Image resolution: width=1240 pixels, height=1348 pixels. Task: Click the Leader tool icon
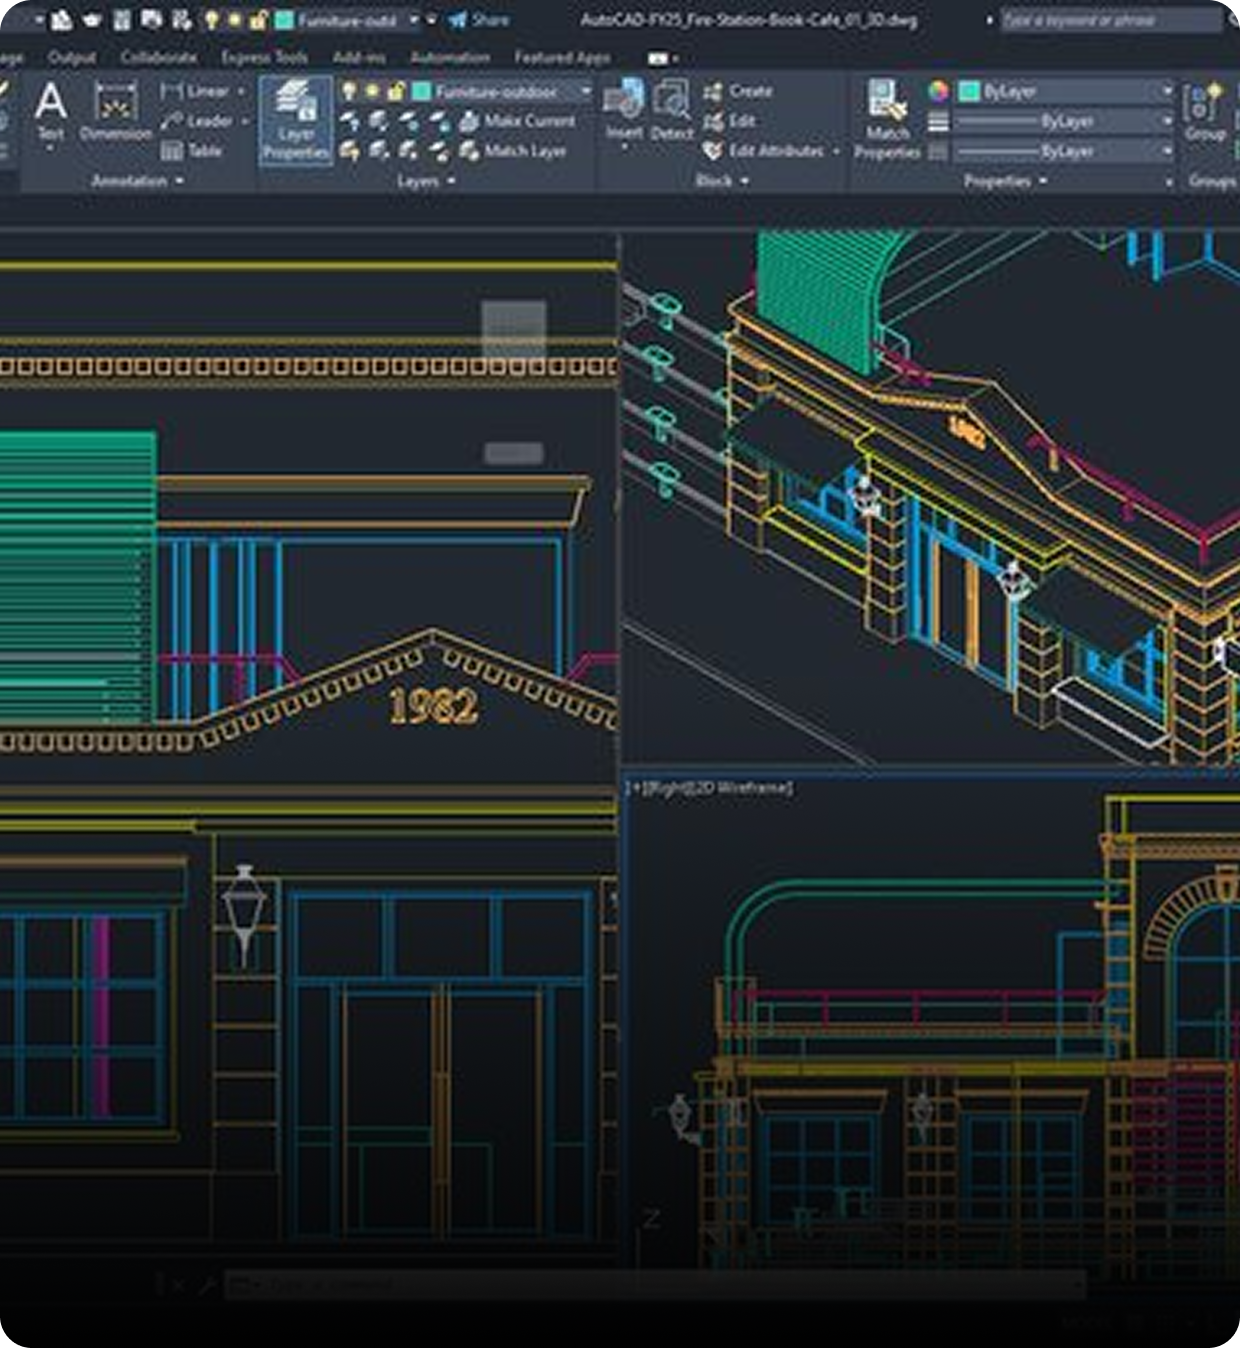pos(172,121)
